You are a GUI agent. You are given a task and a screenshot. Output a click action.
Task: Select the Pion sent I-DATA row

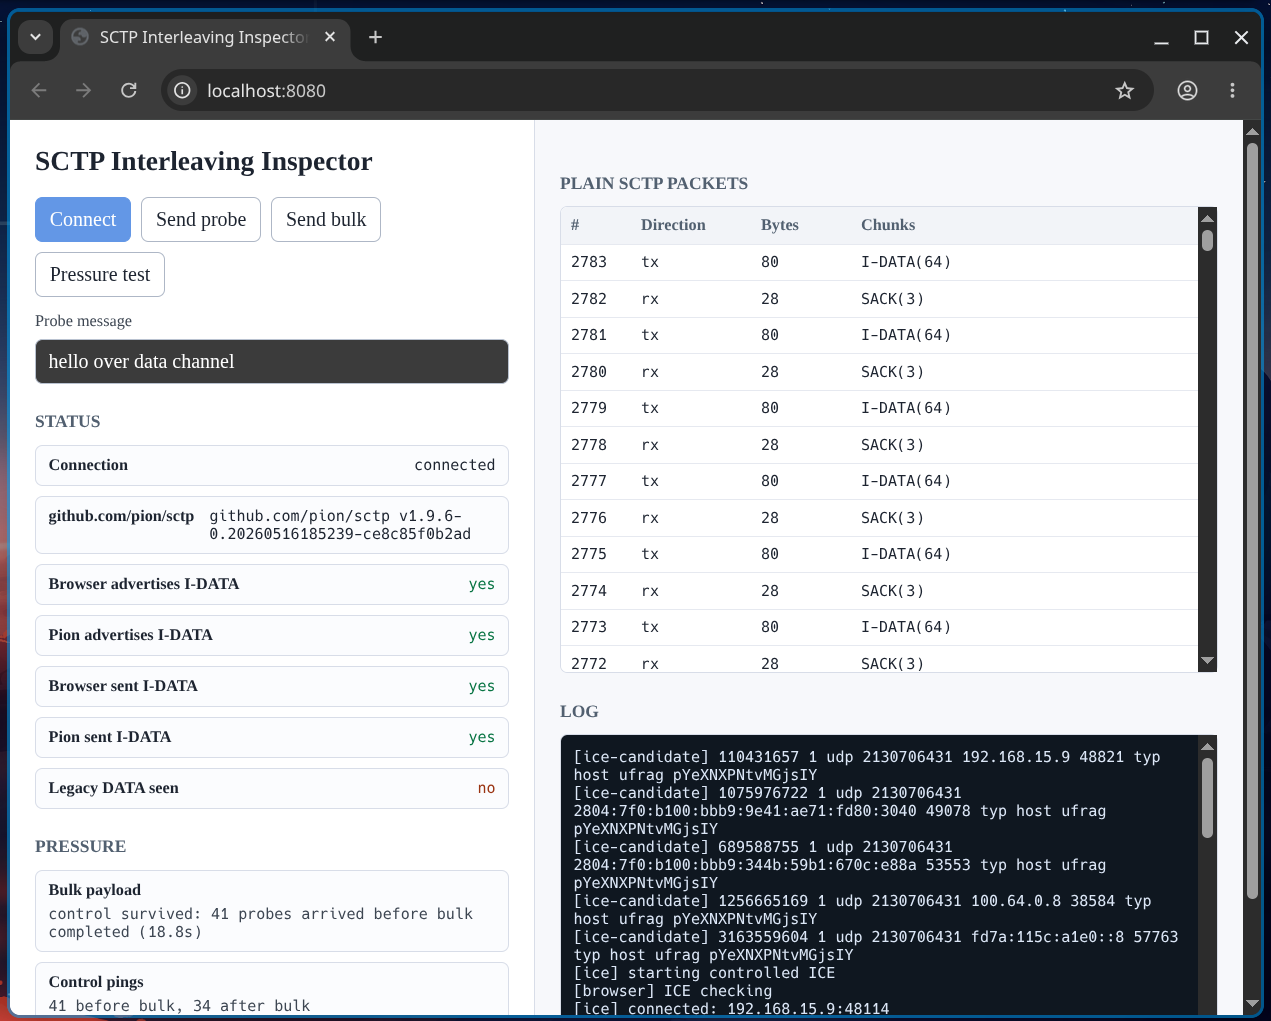(x=272, y=737)
